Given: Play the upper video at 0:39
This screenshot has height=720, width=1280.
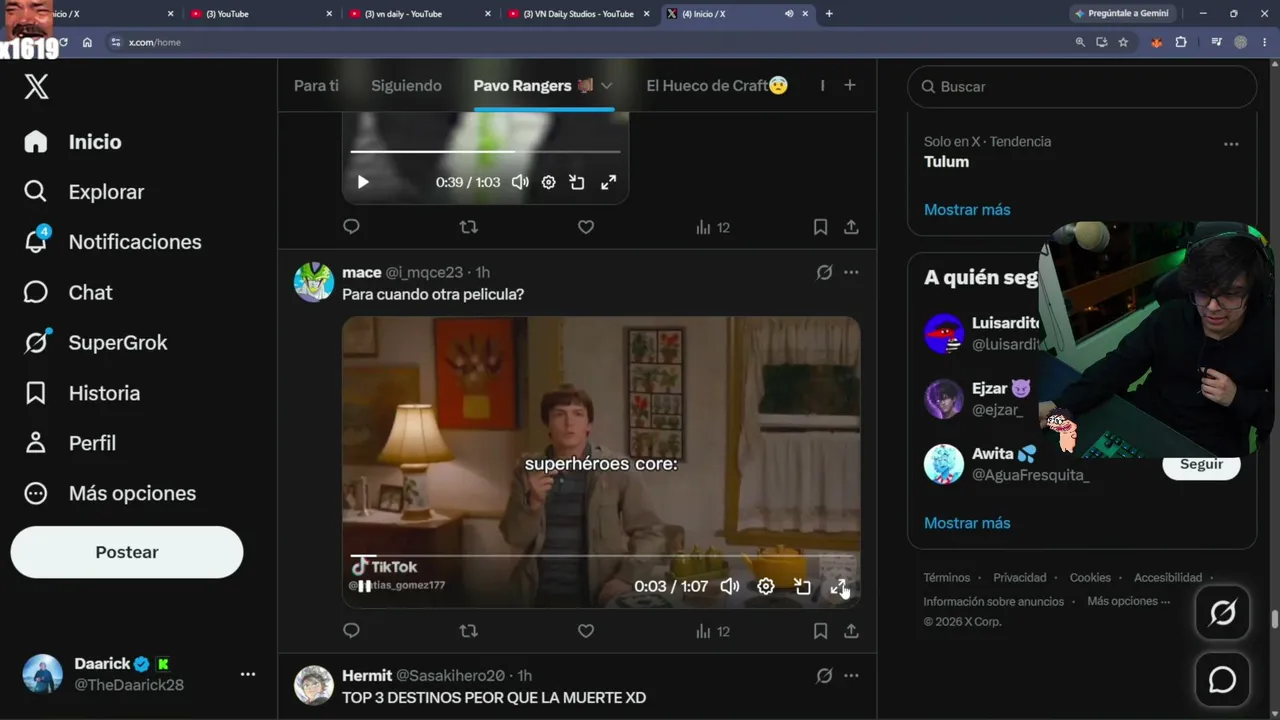Looking at the screenshot, I should (363, 182).
